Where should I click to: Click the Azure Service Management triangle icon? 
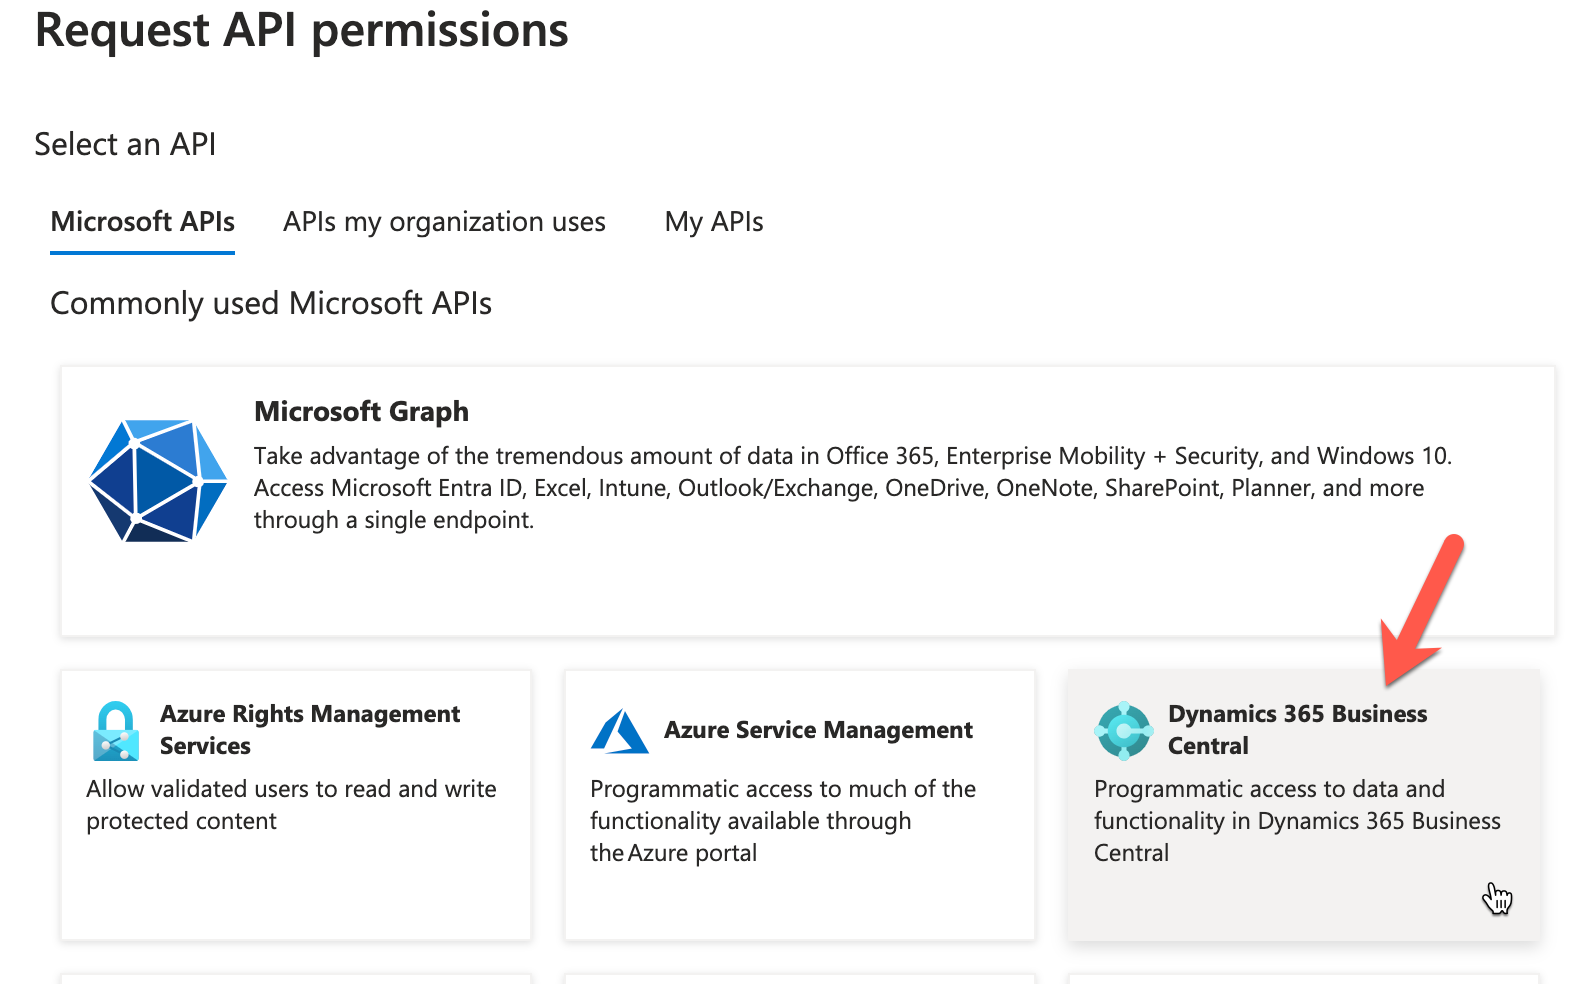click(620, 731)
